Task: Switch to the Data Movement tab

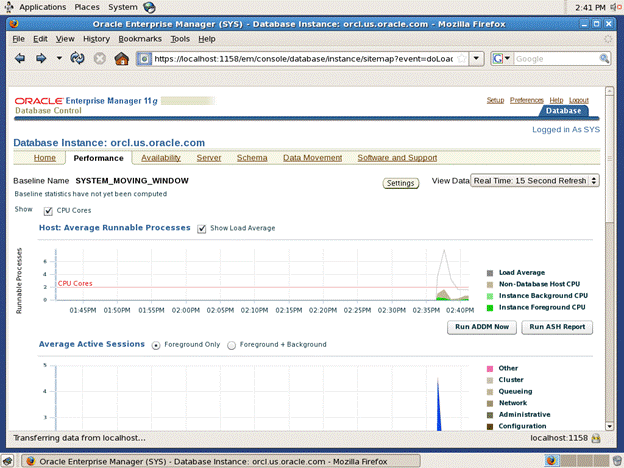Action: pos(312,158)
